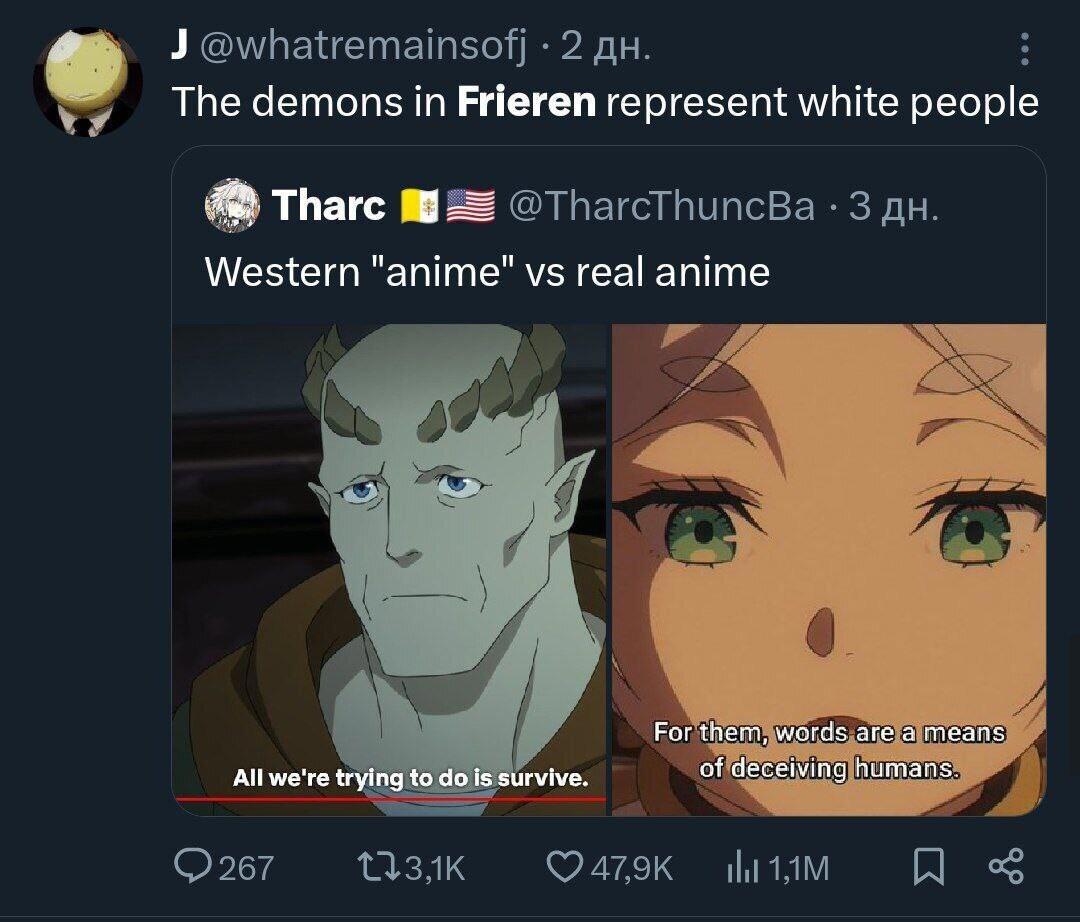Open the left demon image thumbnail

coord(389,570)
